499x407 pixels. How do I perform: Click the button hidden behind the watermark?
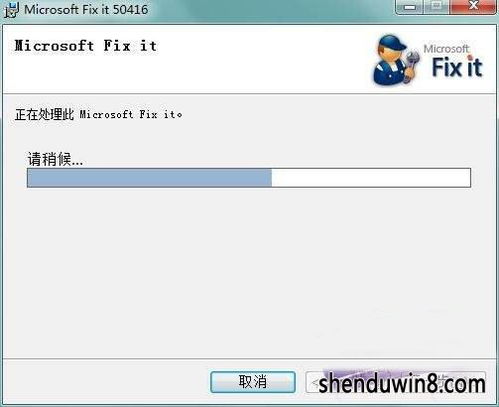coord(395,382)
